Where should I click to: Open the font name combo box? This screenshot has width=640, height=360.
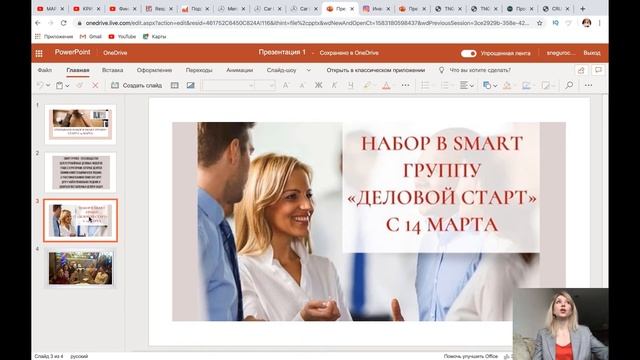[x=228, y=85]
